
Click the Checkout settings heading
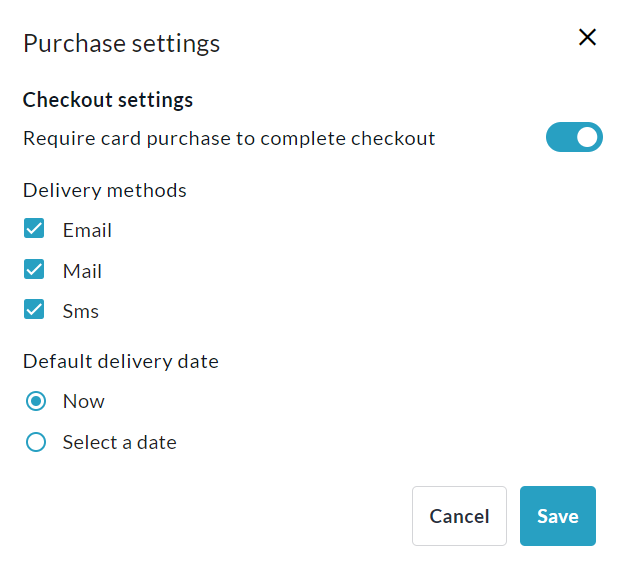108,100
